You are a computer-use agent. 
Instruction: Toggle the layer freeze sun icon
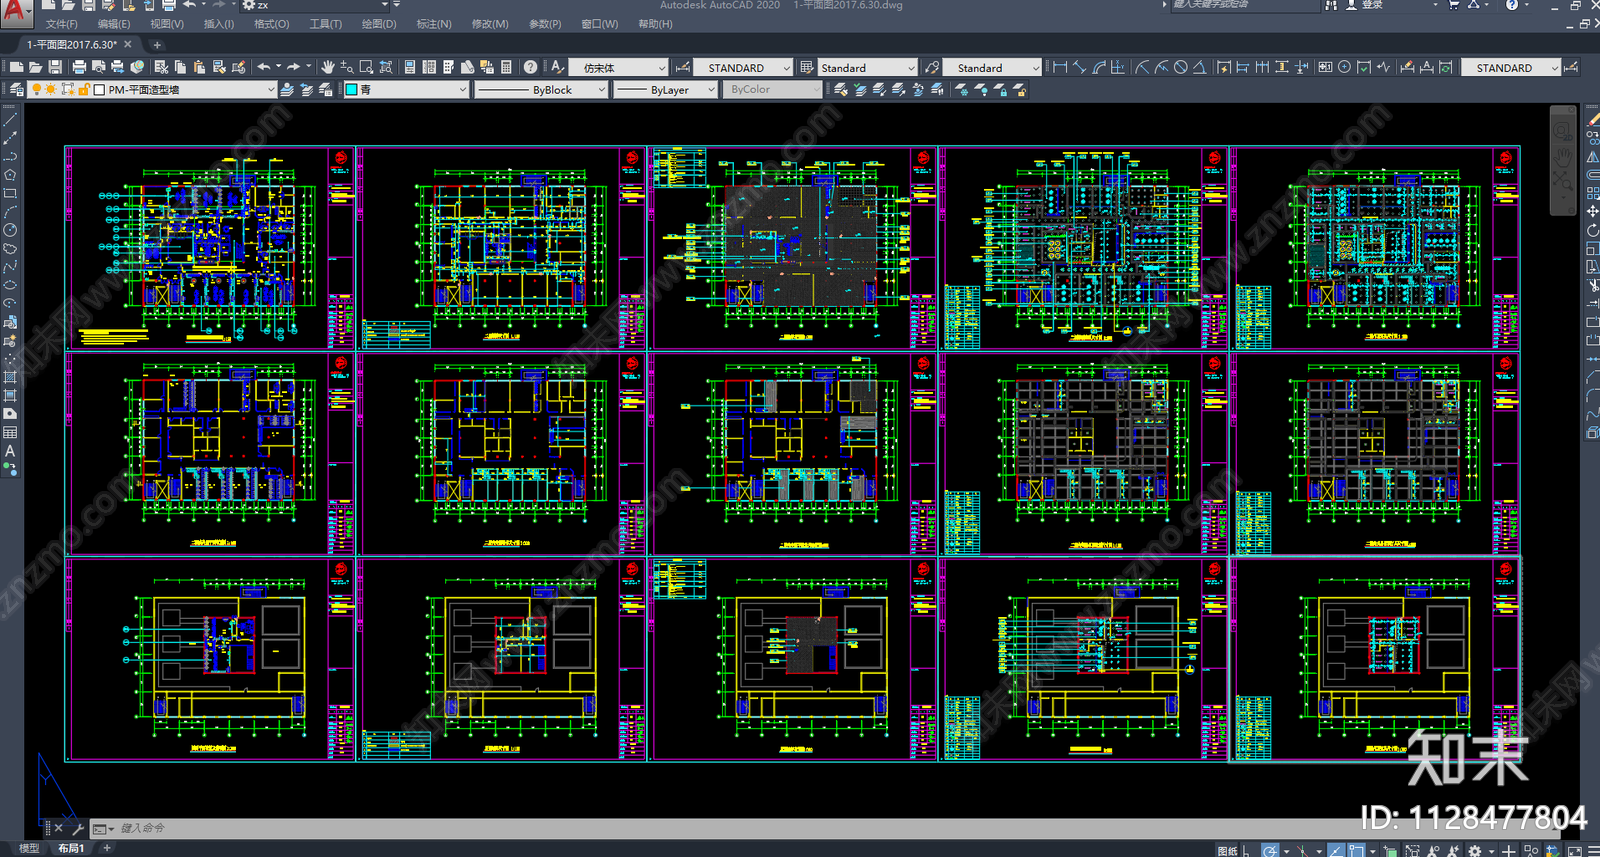coord(51,89)
